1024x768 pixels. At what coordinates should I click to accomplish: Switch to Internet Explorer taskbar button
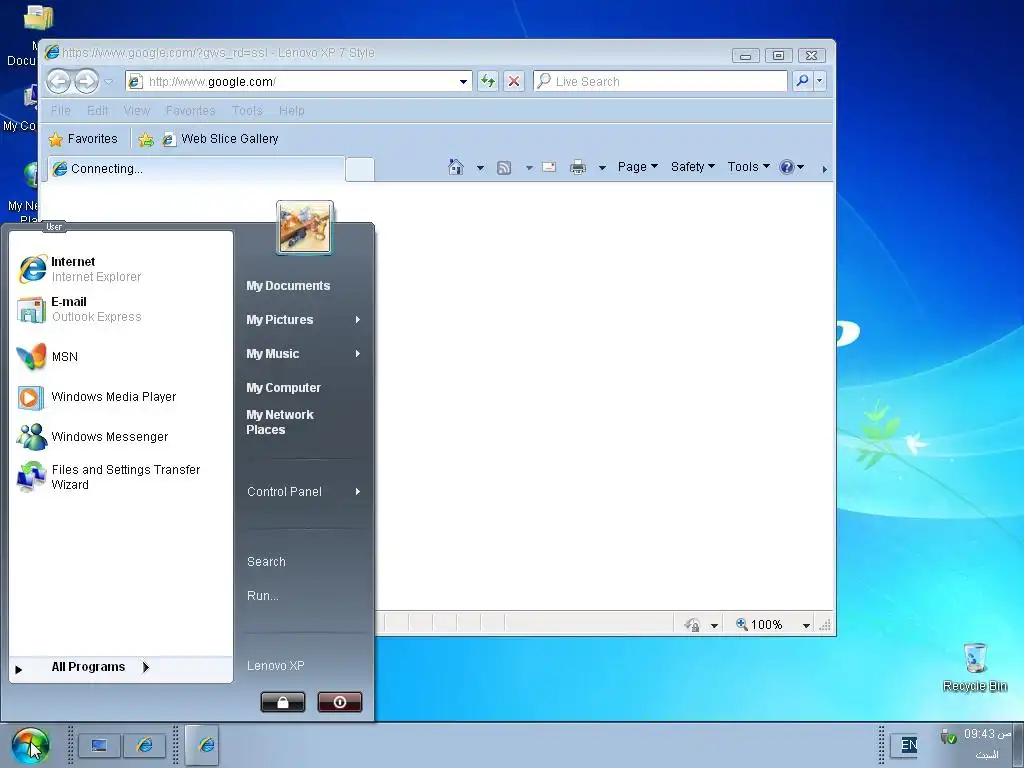[x=201, y=744]
